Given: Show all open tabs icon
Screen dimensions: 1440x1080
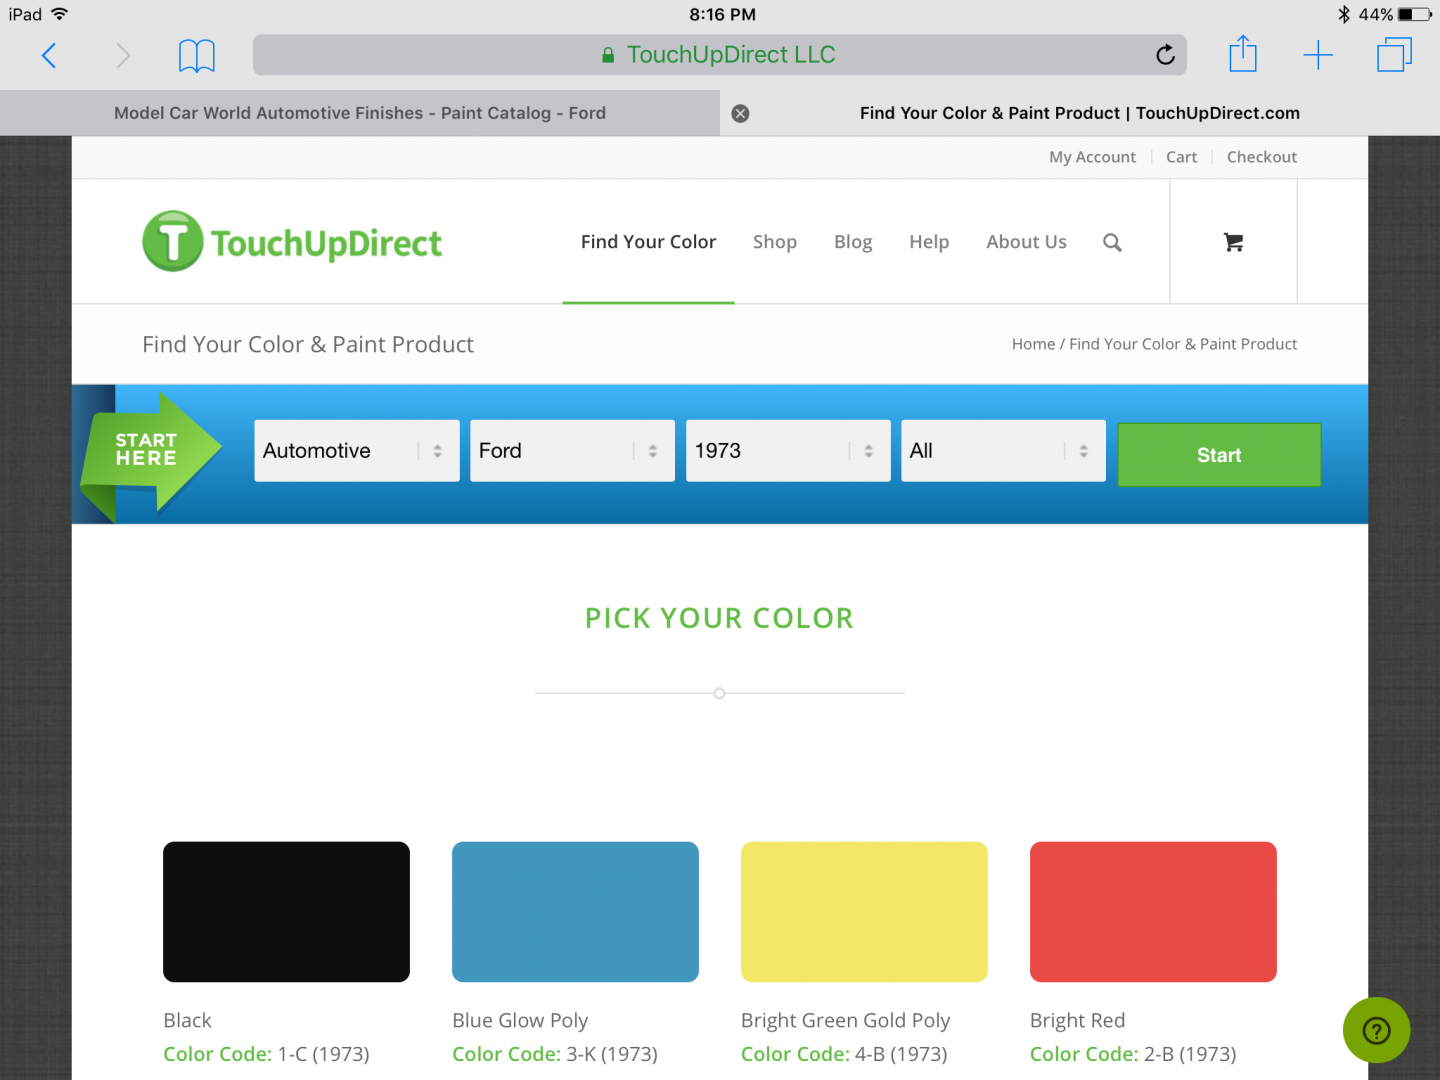Looking at the screenshot, I should 1393,55.
